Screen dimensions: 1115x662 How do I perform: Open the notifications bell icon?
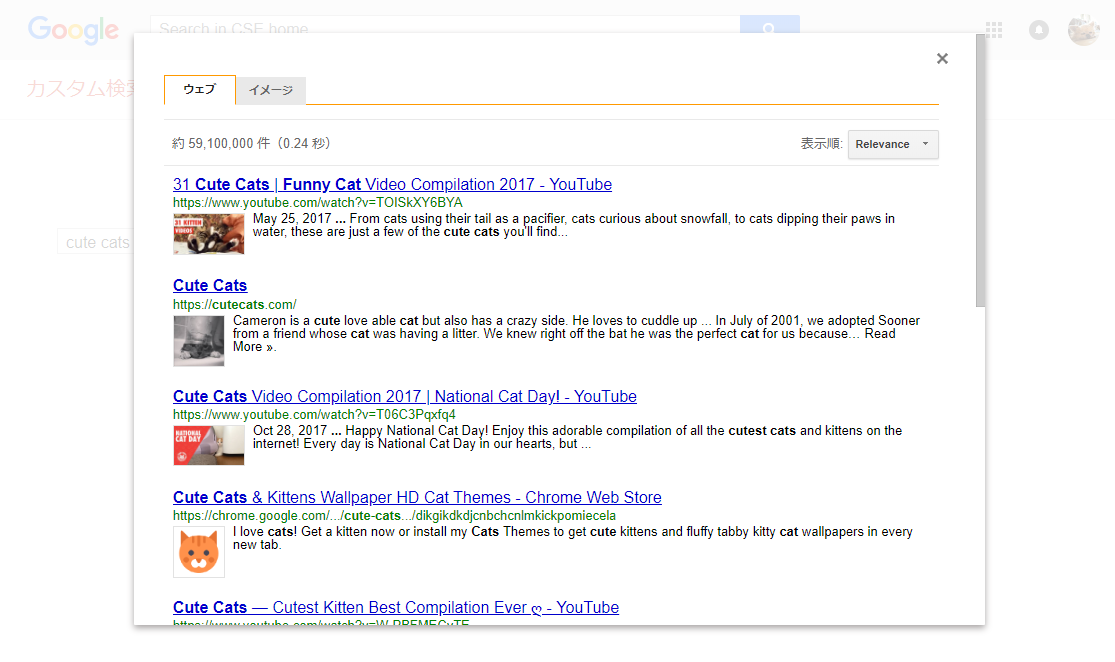coord(1039,30)
